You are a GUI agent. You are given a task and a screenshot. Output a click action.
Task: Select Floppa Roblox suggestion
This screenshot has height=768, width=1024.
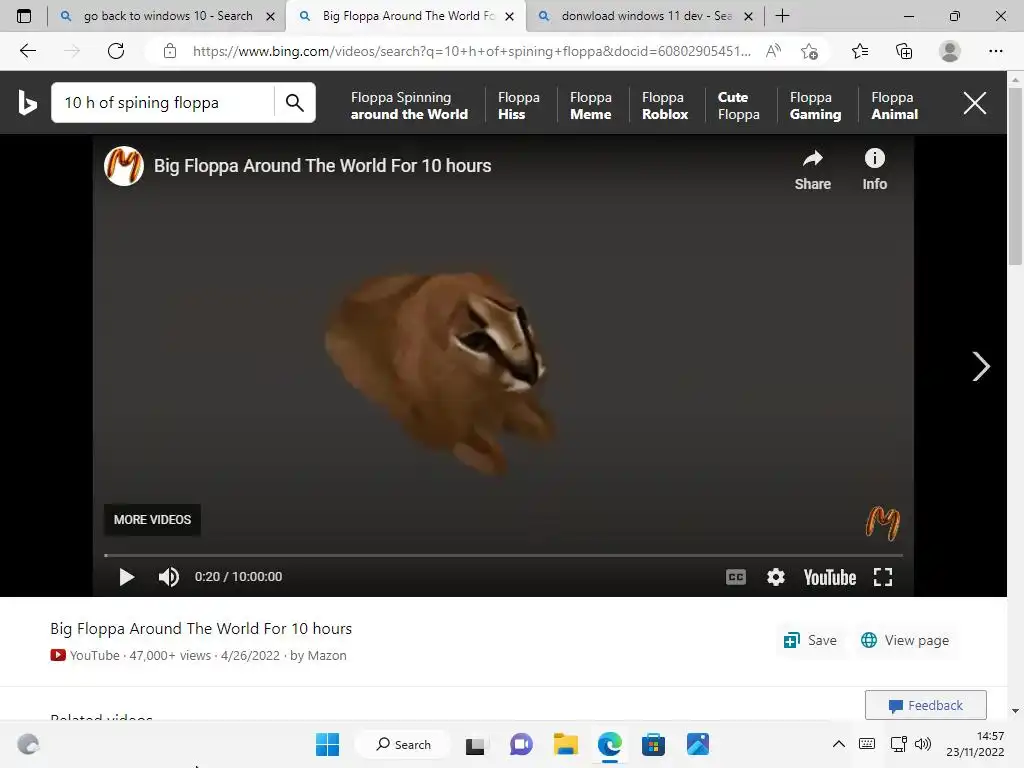[x=665, y=105]
